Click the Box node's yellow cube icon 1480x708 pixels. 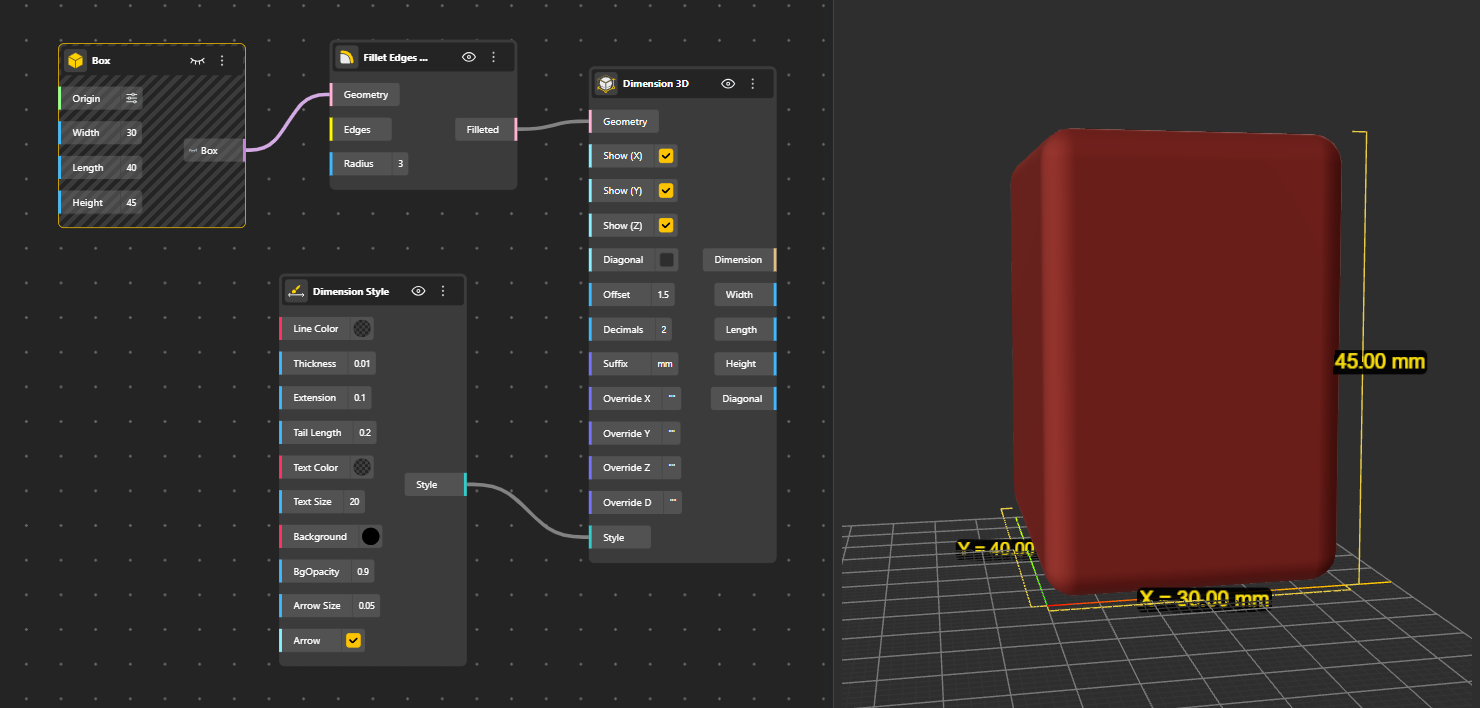point(76,61)
